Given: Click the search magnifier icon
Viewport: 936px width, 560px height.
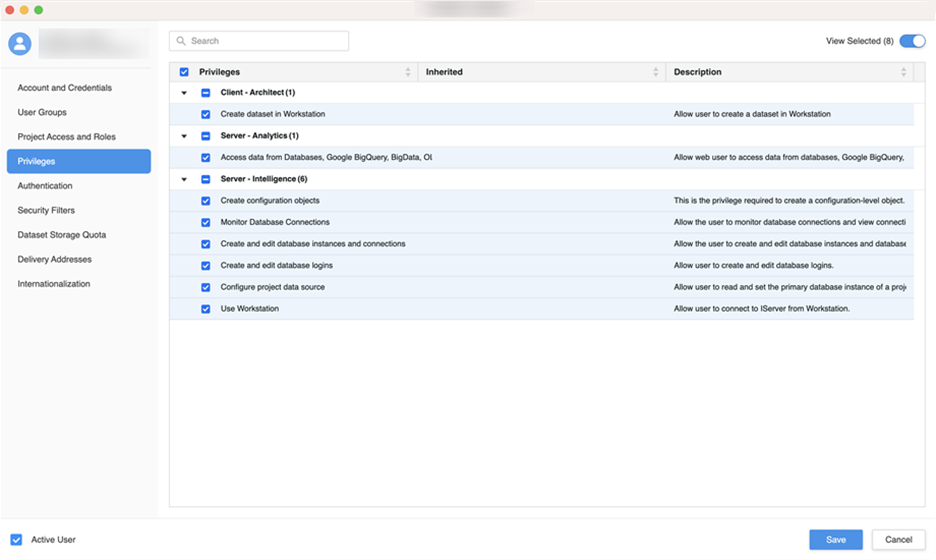Looking at the screenshot, I should pos(181,41).
